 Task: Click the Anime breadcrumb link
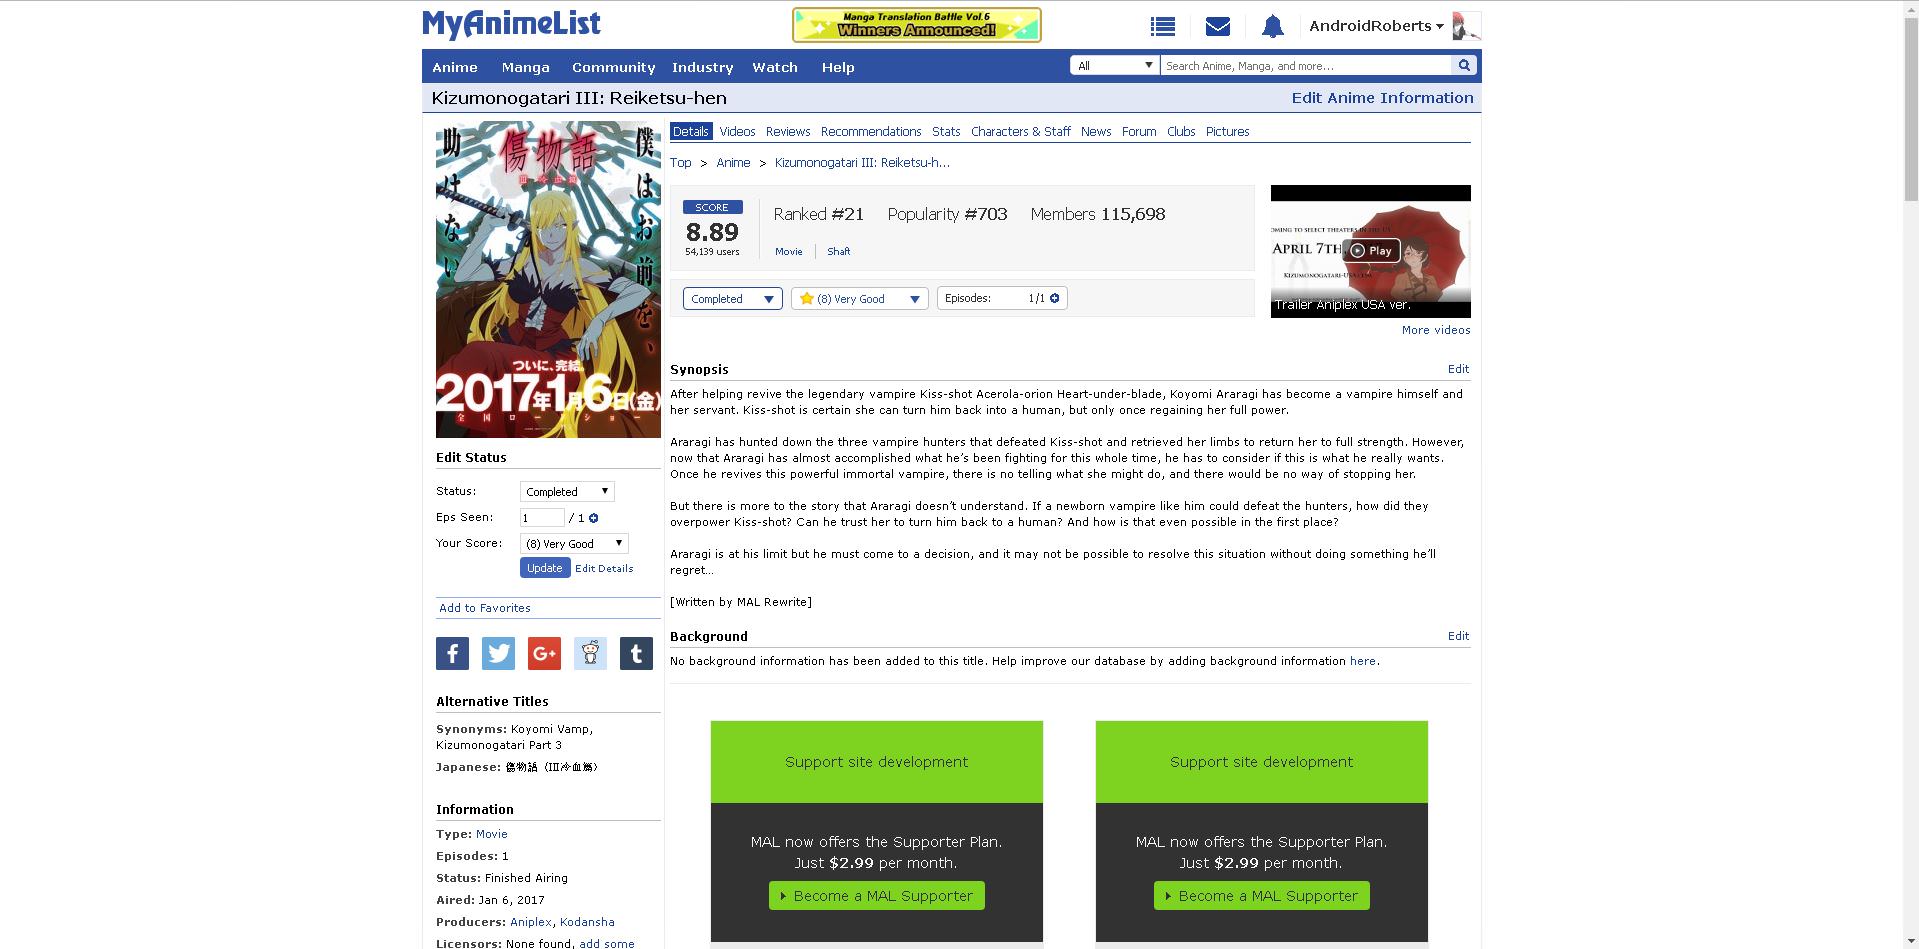[733, 163]
